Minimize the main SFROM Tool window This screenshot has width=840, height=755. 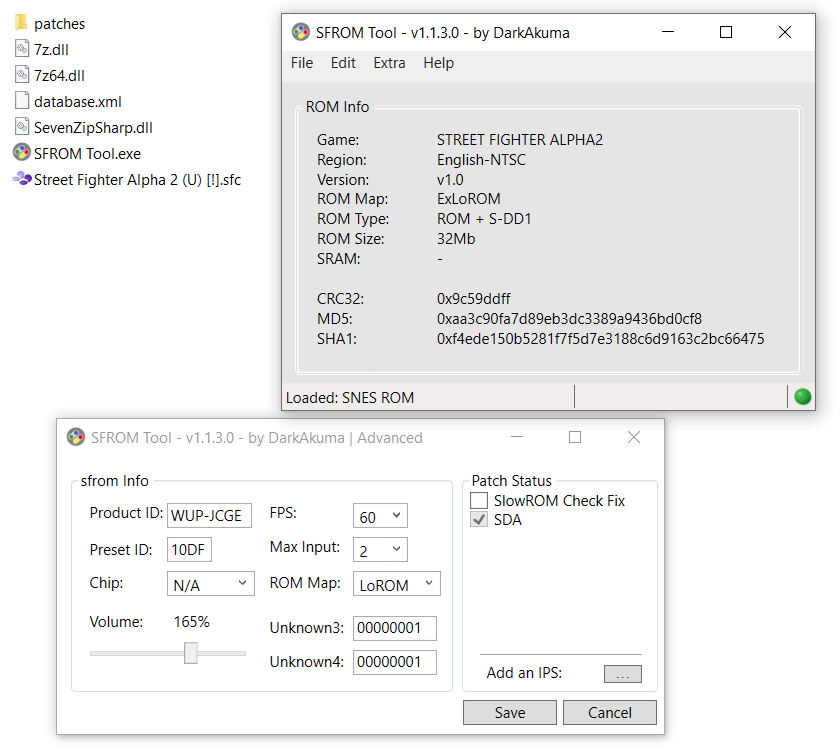[x=668, y=32]
